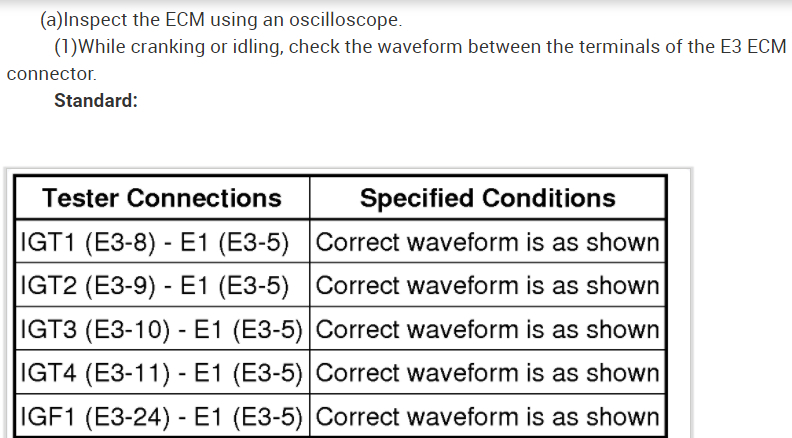Click the "Specified Conditions" column header
The height and width of the screenshot is (438, 792).
487,198
